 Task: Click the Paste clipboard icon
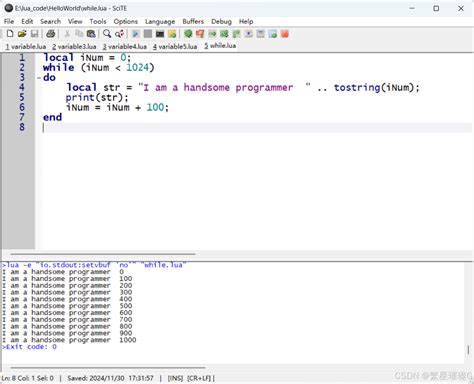pos(91,34)
